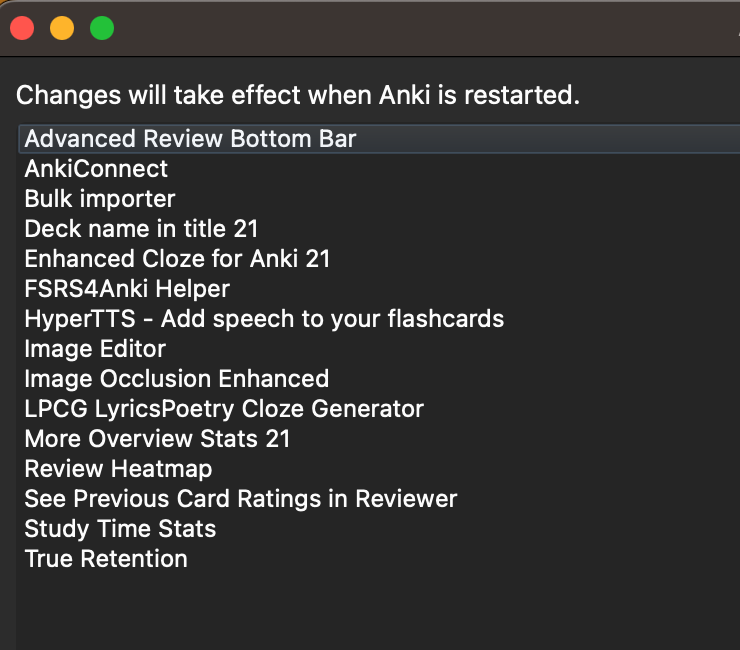Select the Review Heatmap add-on

click(118, 469)
